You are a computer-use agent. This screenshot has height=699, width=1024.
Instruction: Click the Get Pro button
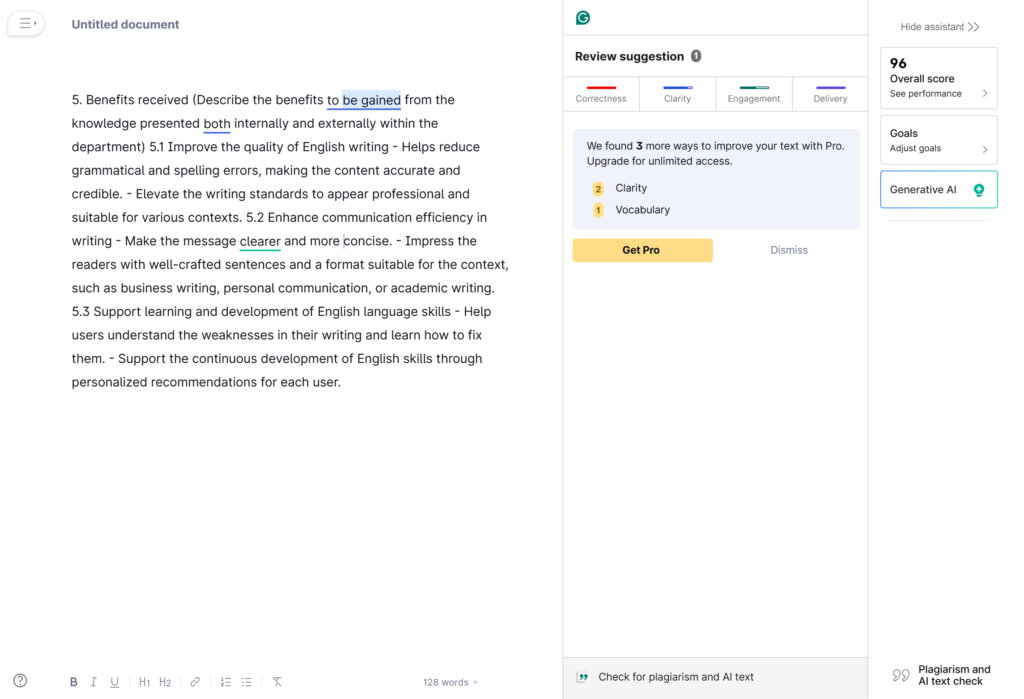click(642, 250)
